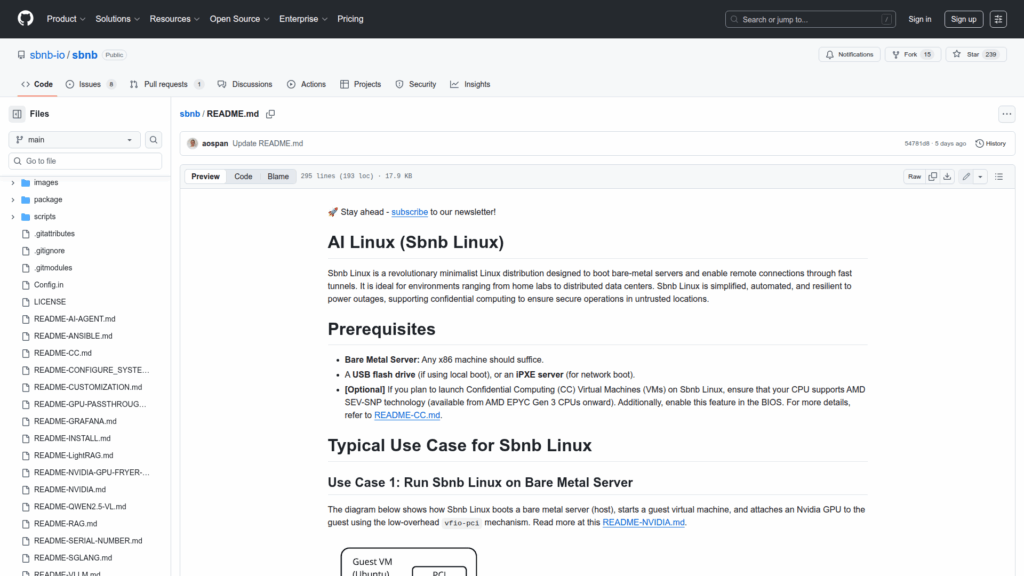Focus the Go to file input
Screen dimensions: 1024x576
[85, 161]
